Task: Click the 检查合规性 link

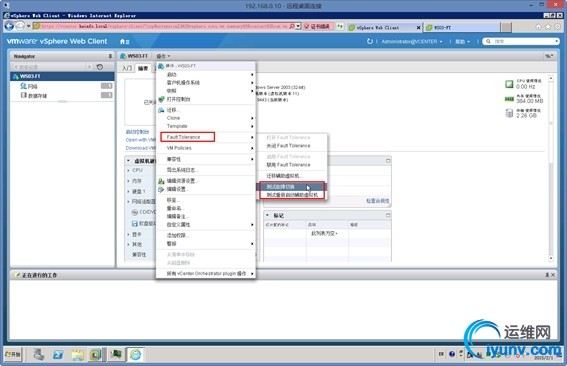Action: [378, 201]
